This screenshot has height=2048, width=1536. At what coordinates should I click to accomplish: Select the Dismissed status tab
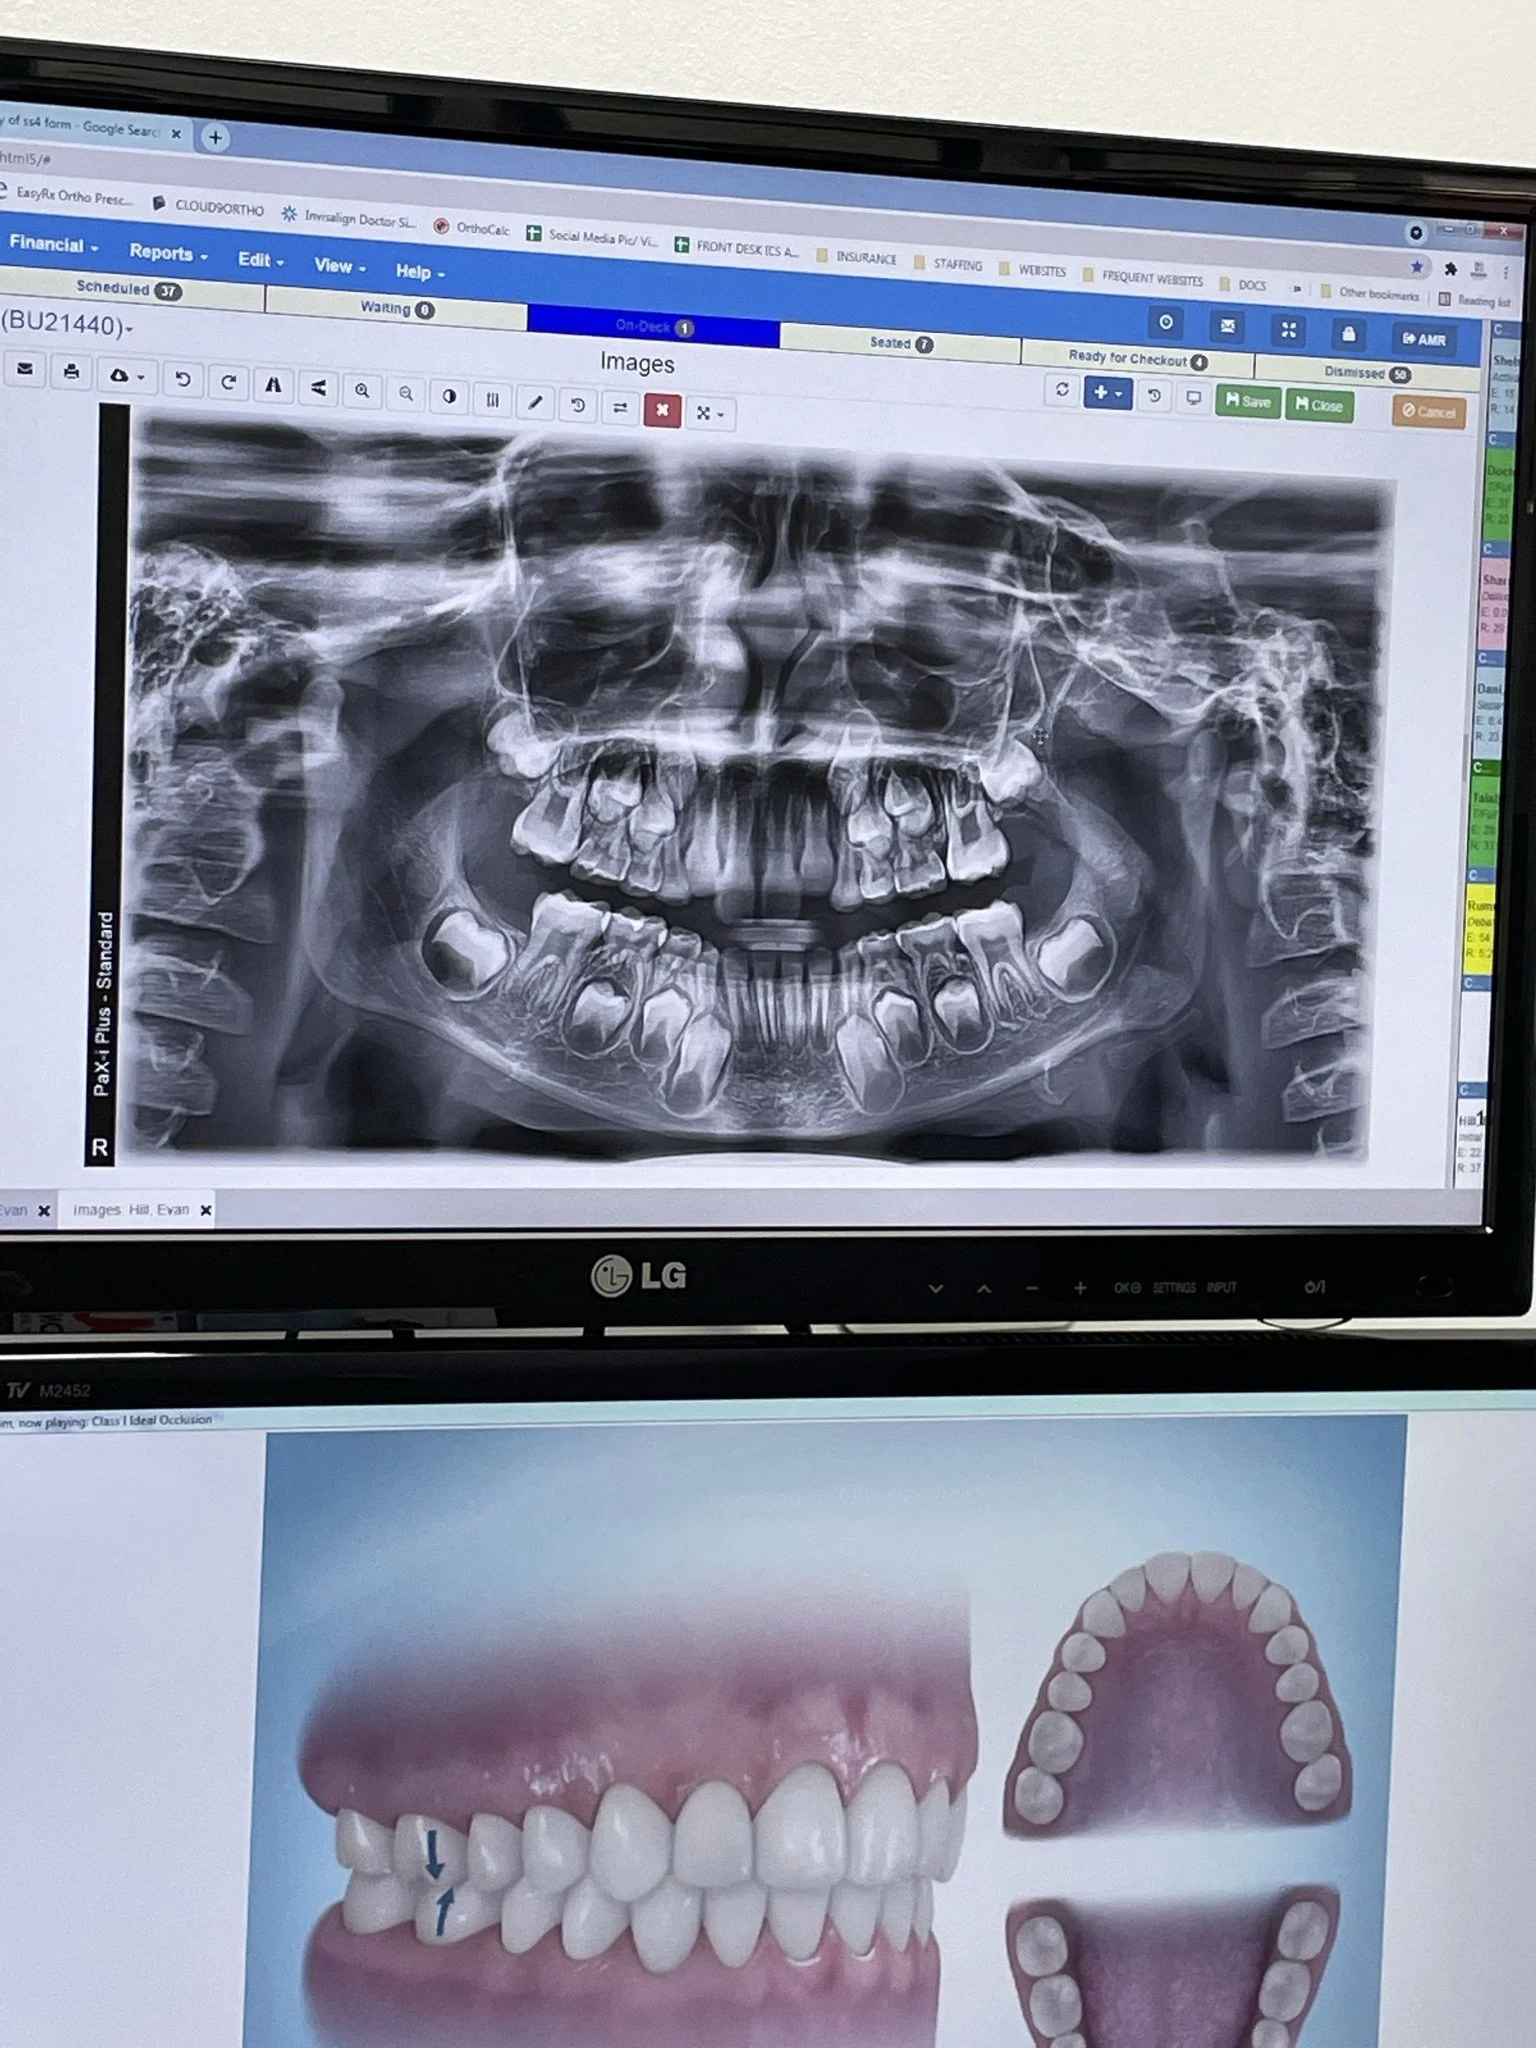(1366, 373)
